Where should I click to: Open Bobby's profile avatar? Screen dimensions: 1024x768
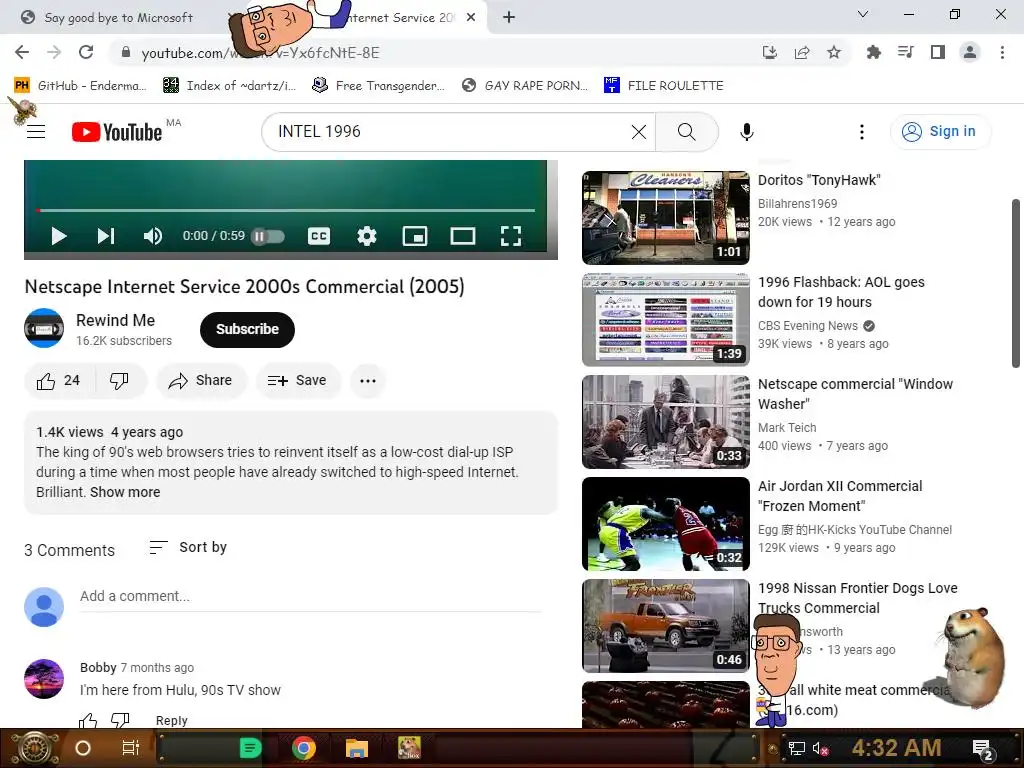coord(44,679)
